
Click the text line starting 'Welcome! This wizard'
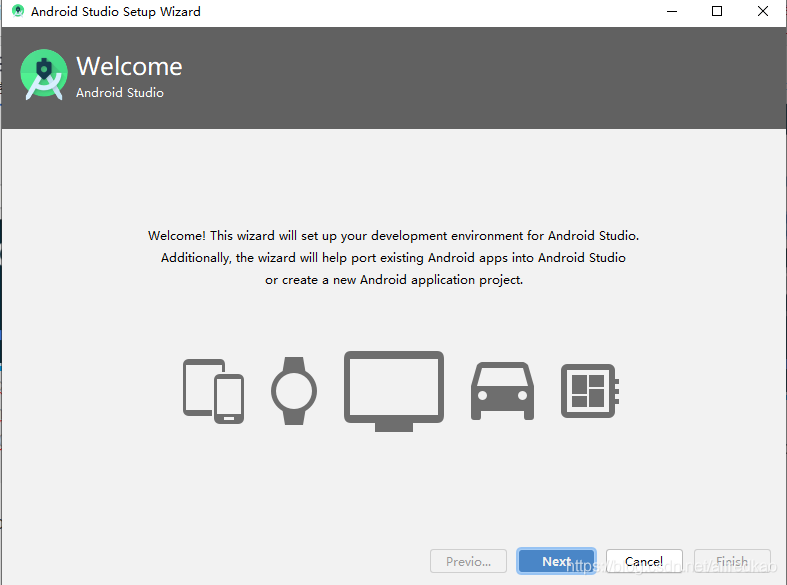[x=394, y=236]
